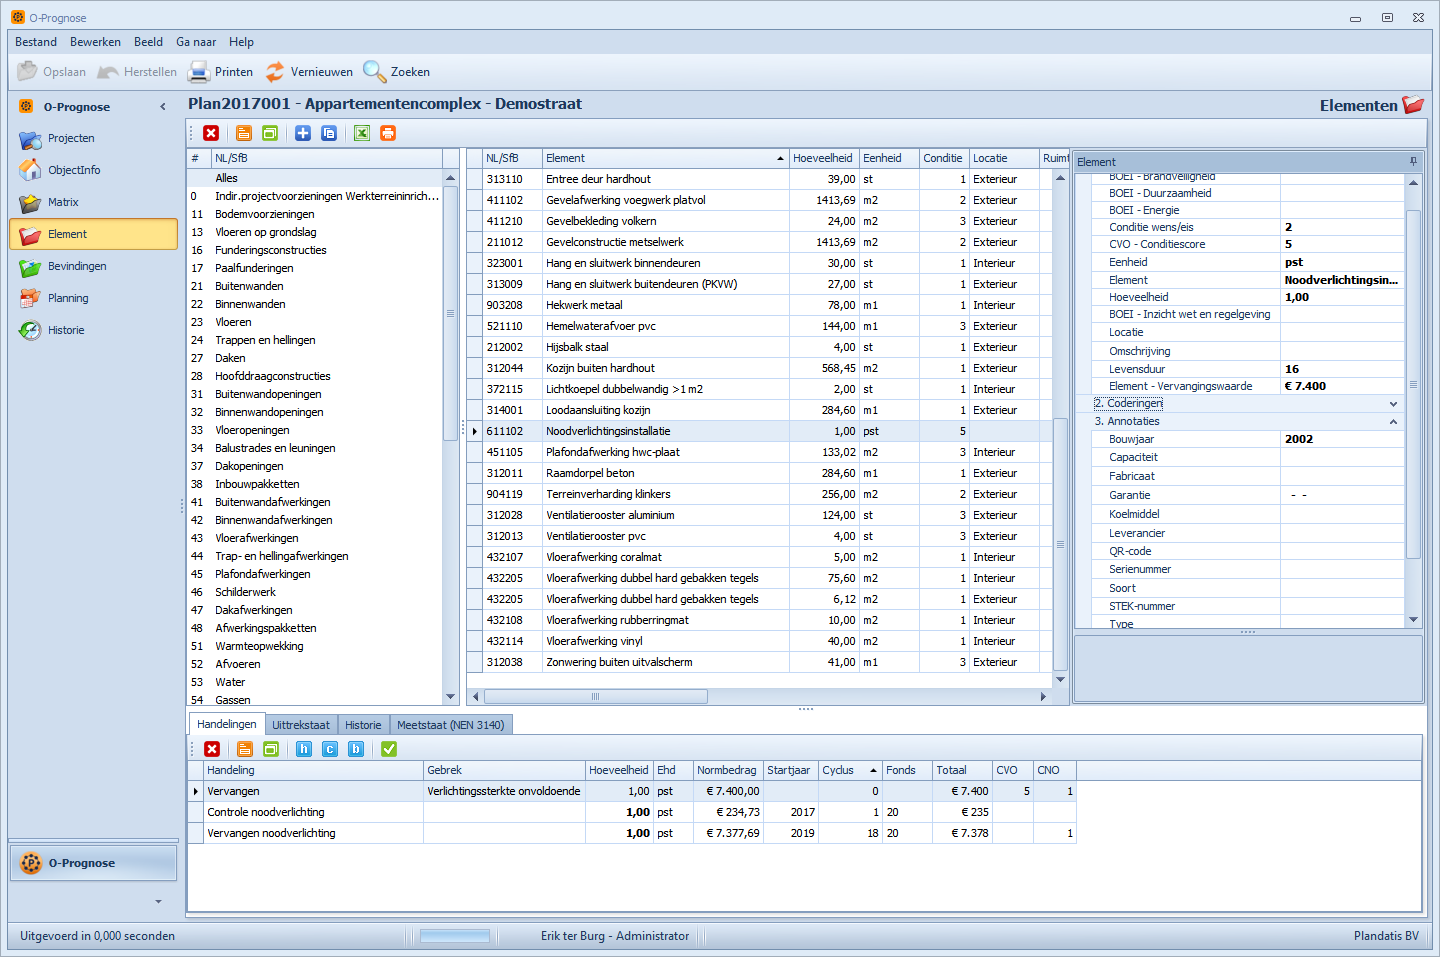Image resolution: width=1440 pixels, height=957 pixels.
Task: Open the sidebar options dropdown arrow at bottom
Action: 158,901
